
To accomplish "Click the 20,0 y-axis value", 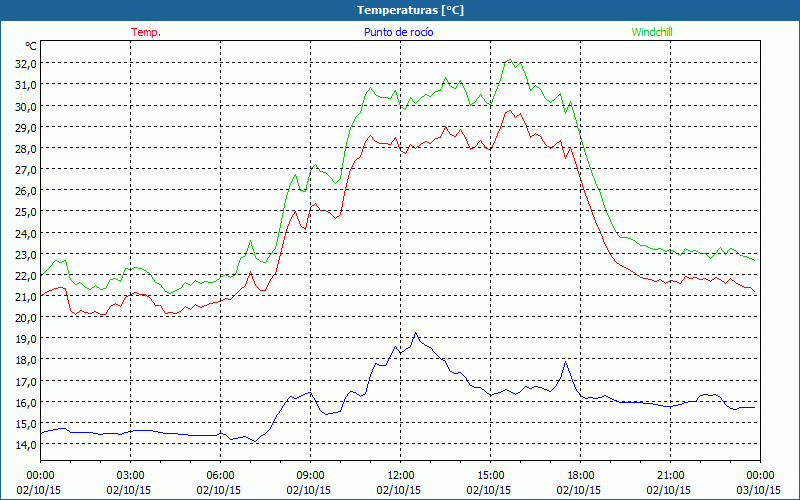I will (x=26, y=318).
